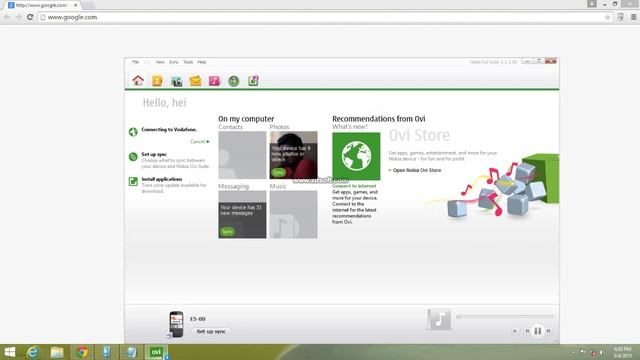Viewport: 640px width, 360px height.
Task: Pause playback in the music player
Action: pos(538,331)
